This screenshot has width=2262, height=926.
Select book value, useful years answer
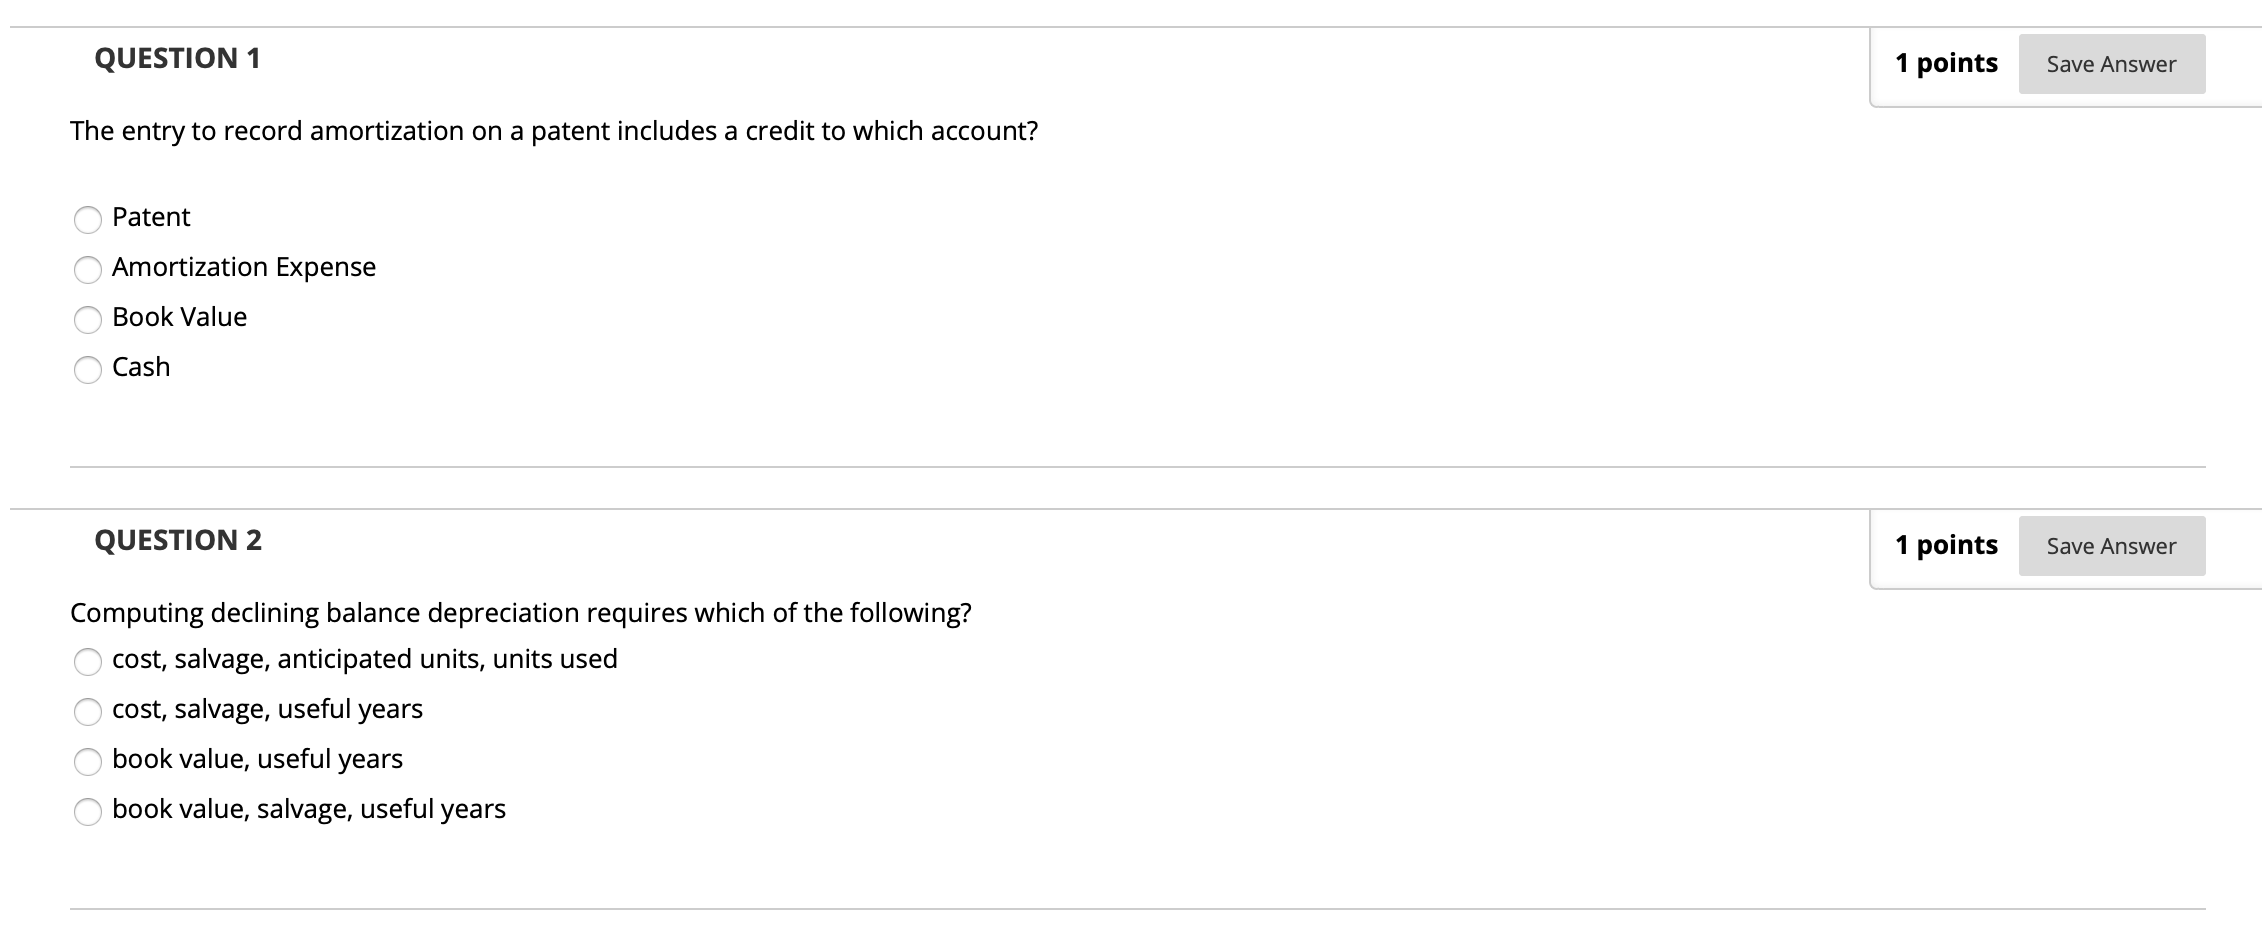click(x=88, y=761)
